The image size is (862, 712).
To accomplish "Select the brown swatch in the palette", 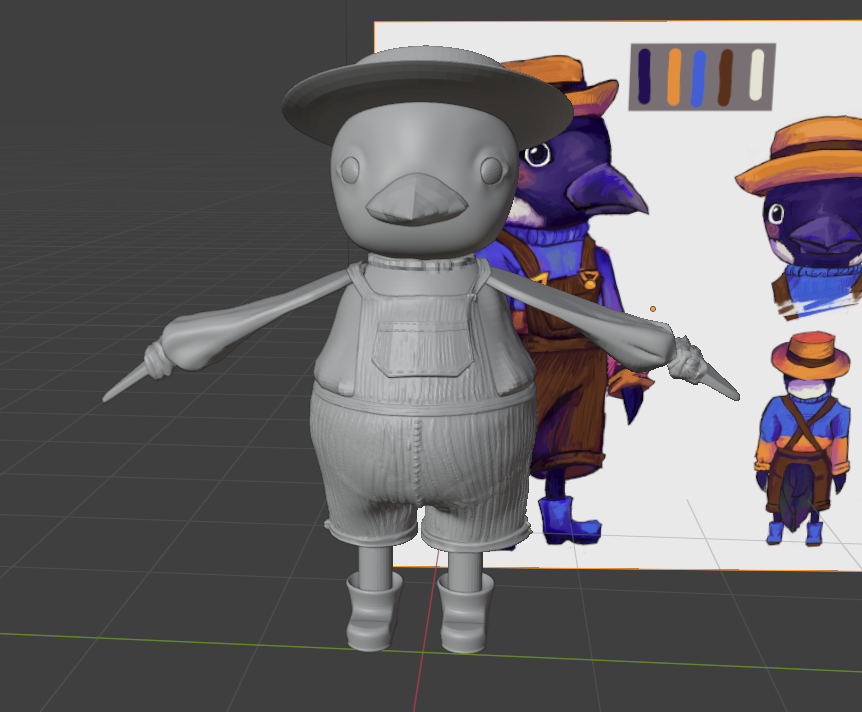I will [726, 77].
